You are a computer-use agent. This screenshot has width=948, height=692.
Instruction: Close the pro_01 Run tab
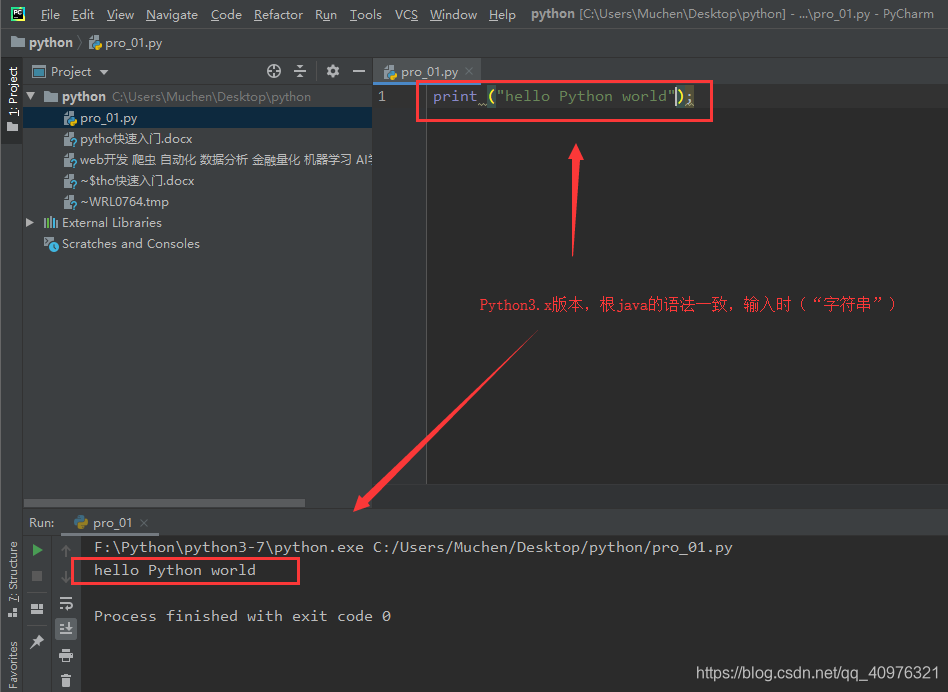tap(144, 523)
